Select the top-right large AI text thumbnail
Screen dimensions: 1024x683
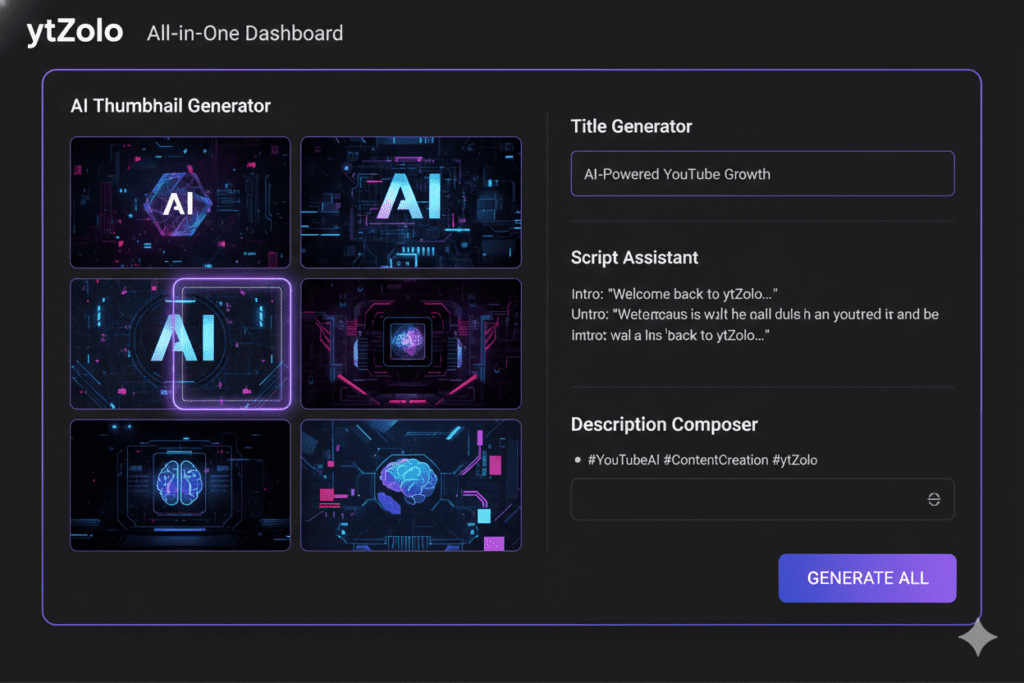coord(410,202)
